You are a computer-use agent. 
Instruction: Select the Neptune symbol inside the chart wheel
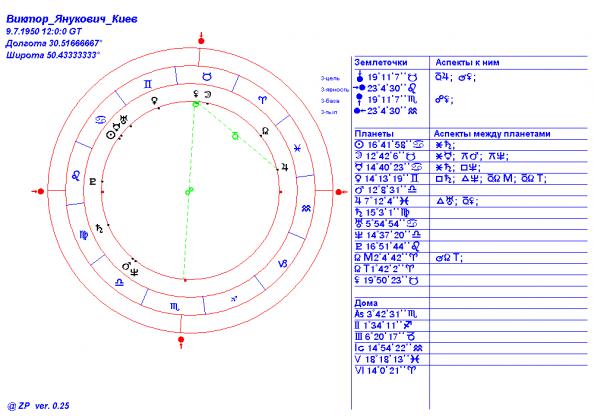pos(134,271)
